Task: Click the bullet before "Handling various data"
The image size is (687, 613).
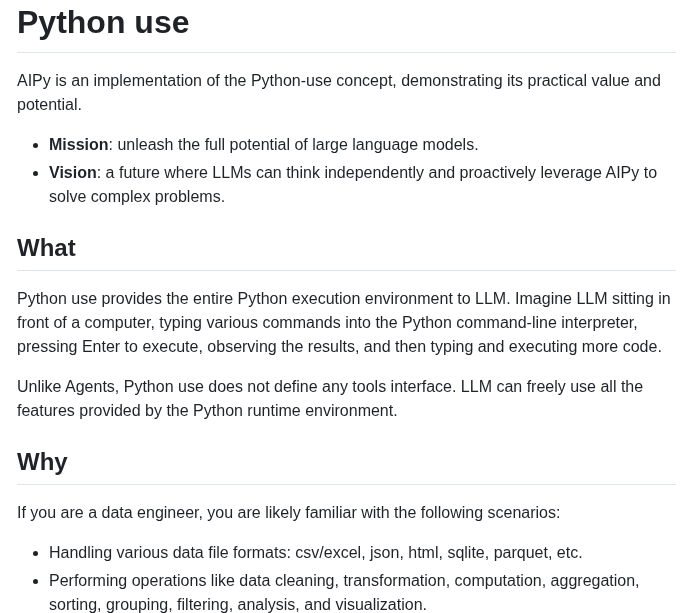Action: pos(36,553)
